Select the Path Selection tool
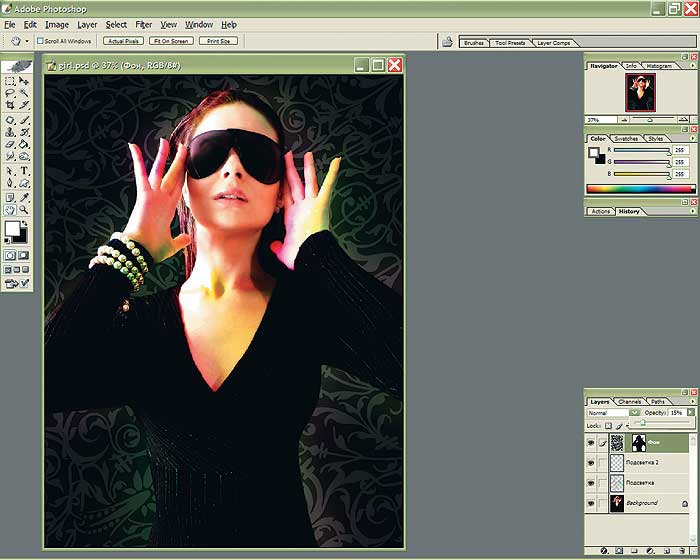 9,171
